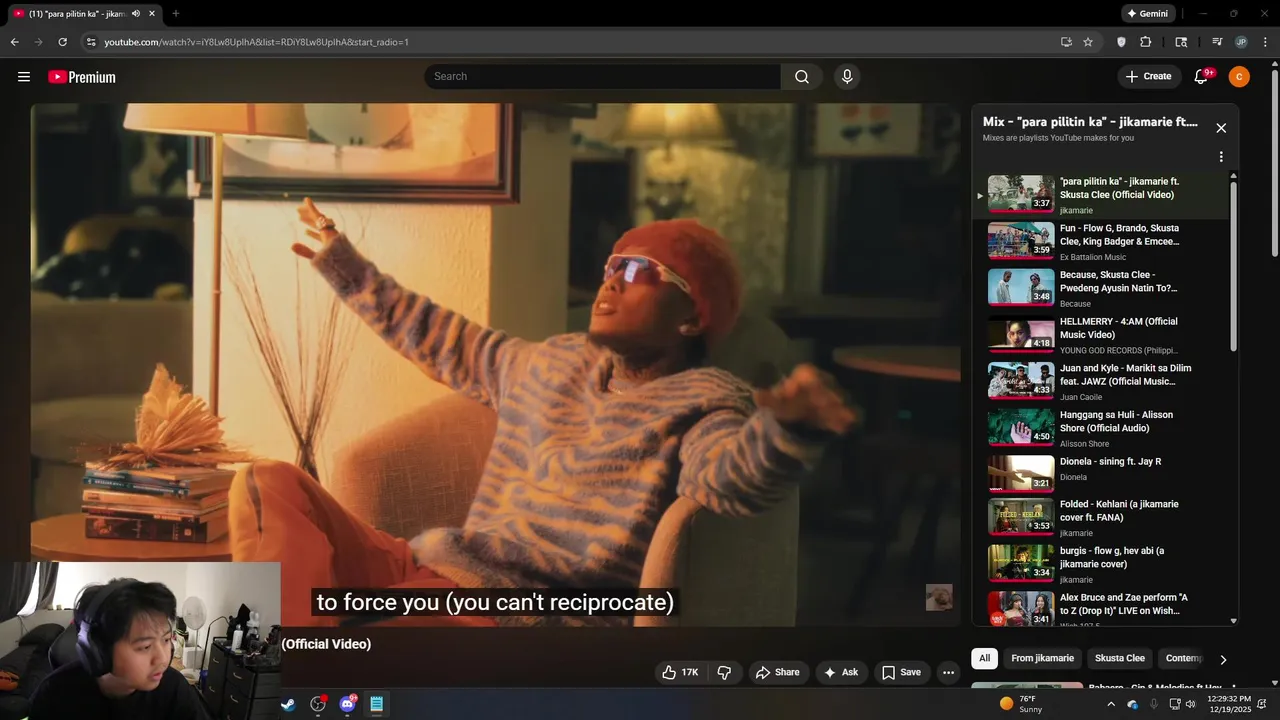Open the Mix playlist options menu
The image size is (1280, 720).
pyautogui.click(x=1221, y=157)
